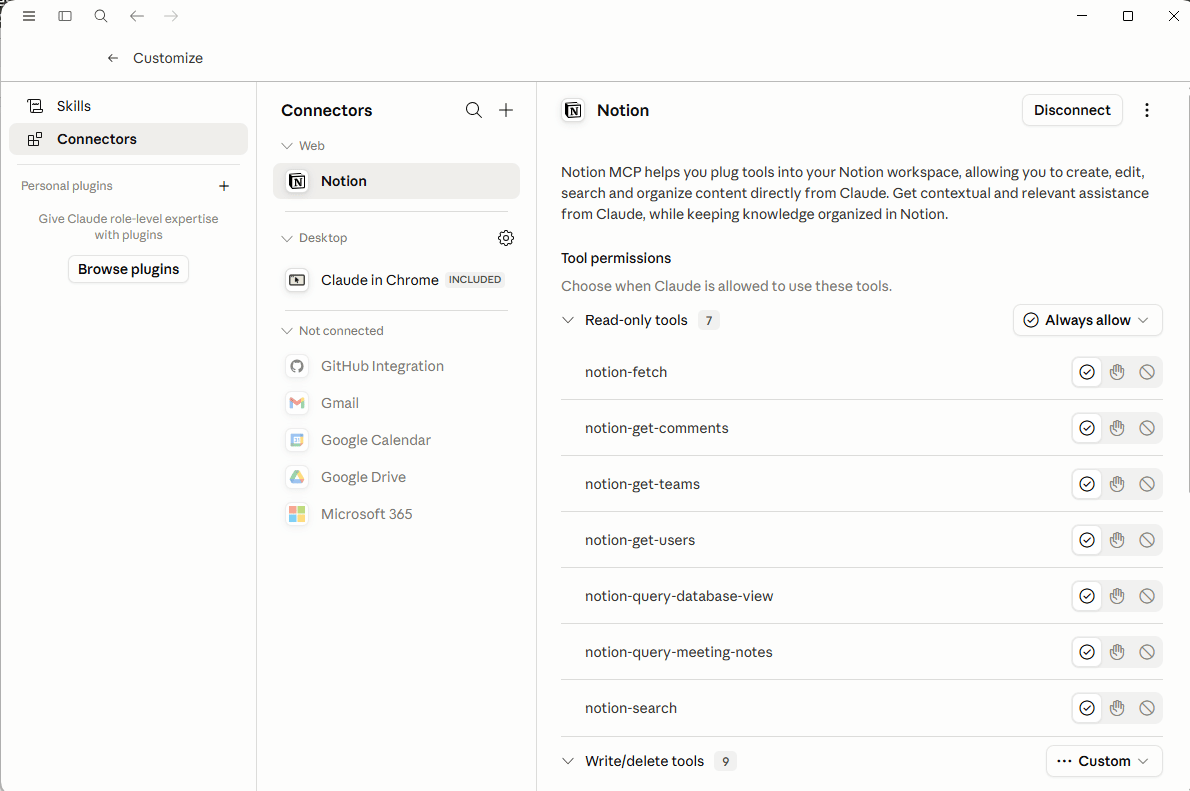Click the notion-query-meeting-notes tool name
Image resolution: width=1190 pixels, height=791 pixels.
678,652
